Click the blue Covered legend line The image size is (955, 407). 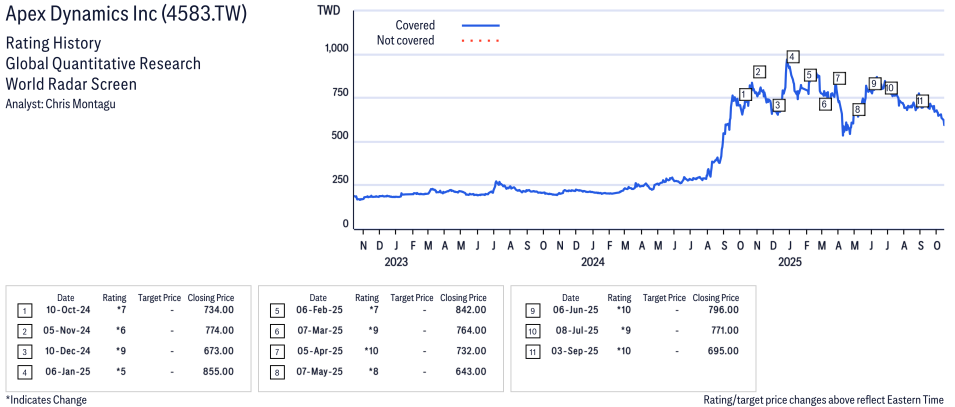coord(481,25)
